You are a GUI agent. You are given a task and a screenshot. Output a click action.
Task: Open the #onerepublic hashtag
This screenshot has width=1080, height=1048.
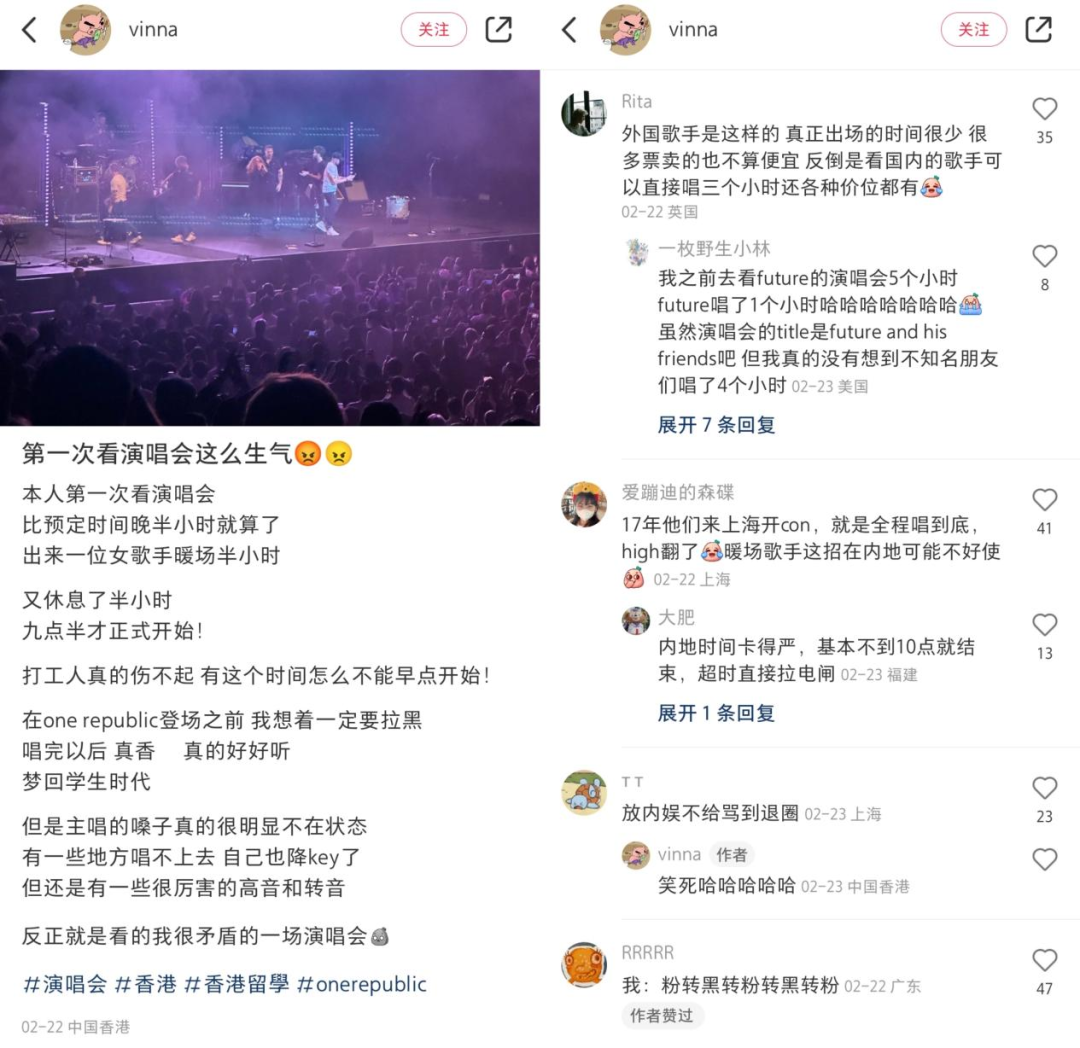point(362,984)
